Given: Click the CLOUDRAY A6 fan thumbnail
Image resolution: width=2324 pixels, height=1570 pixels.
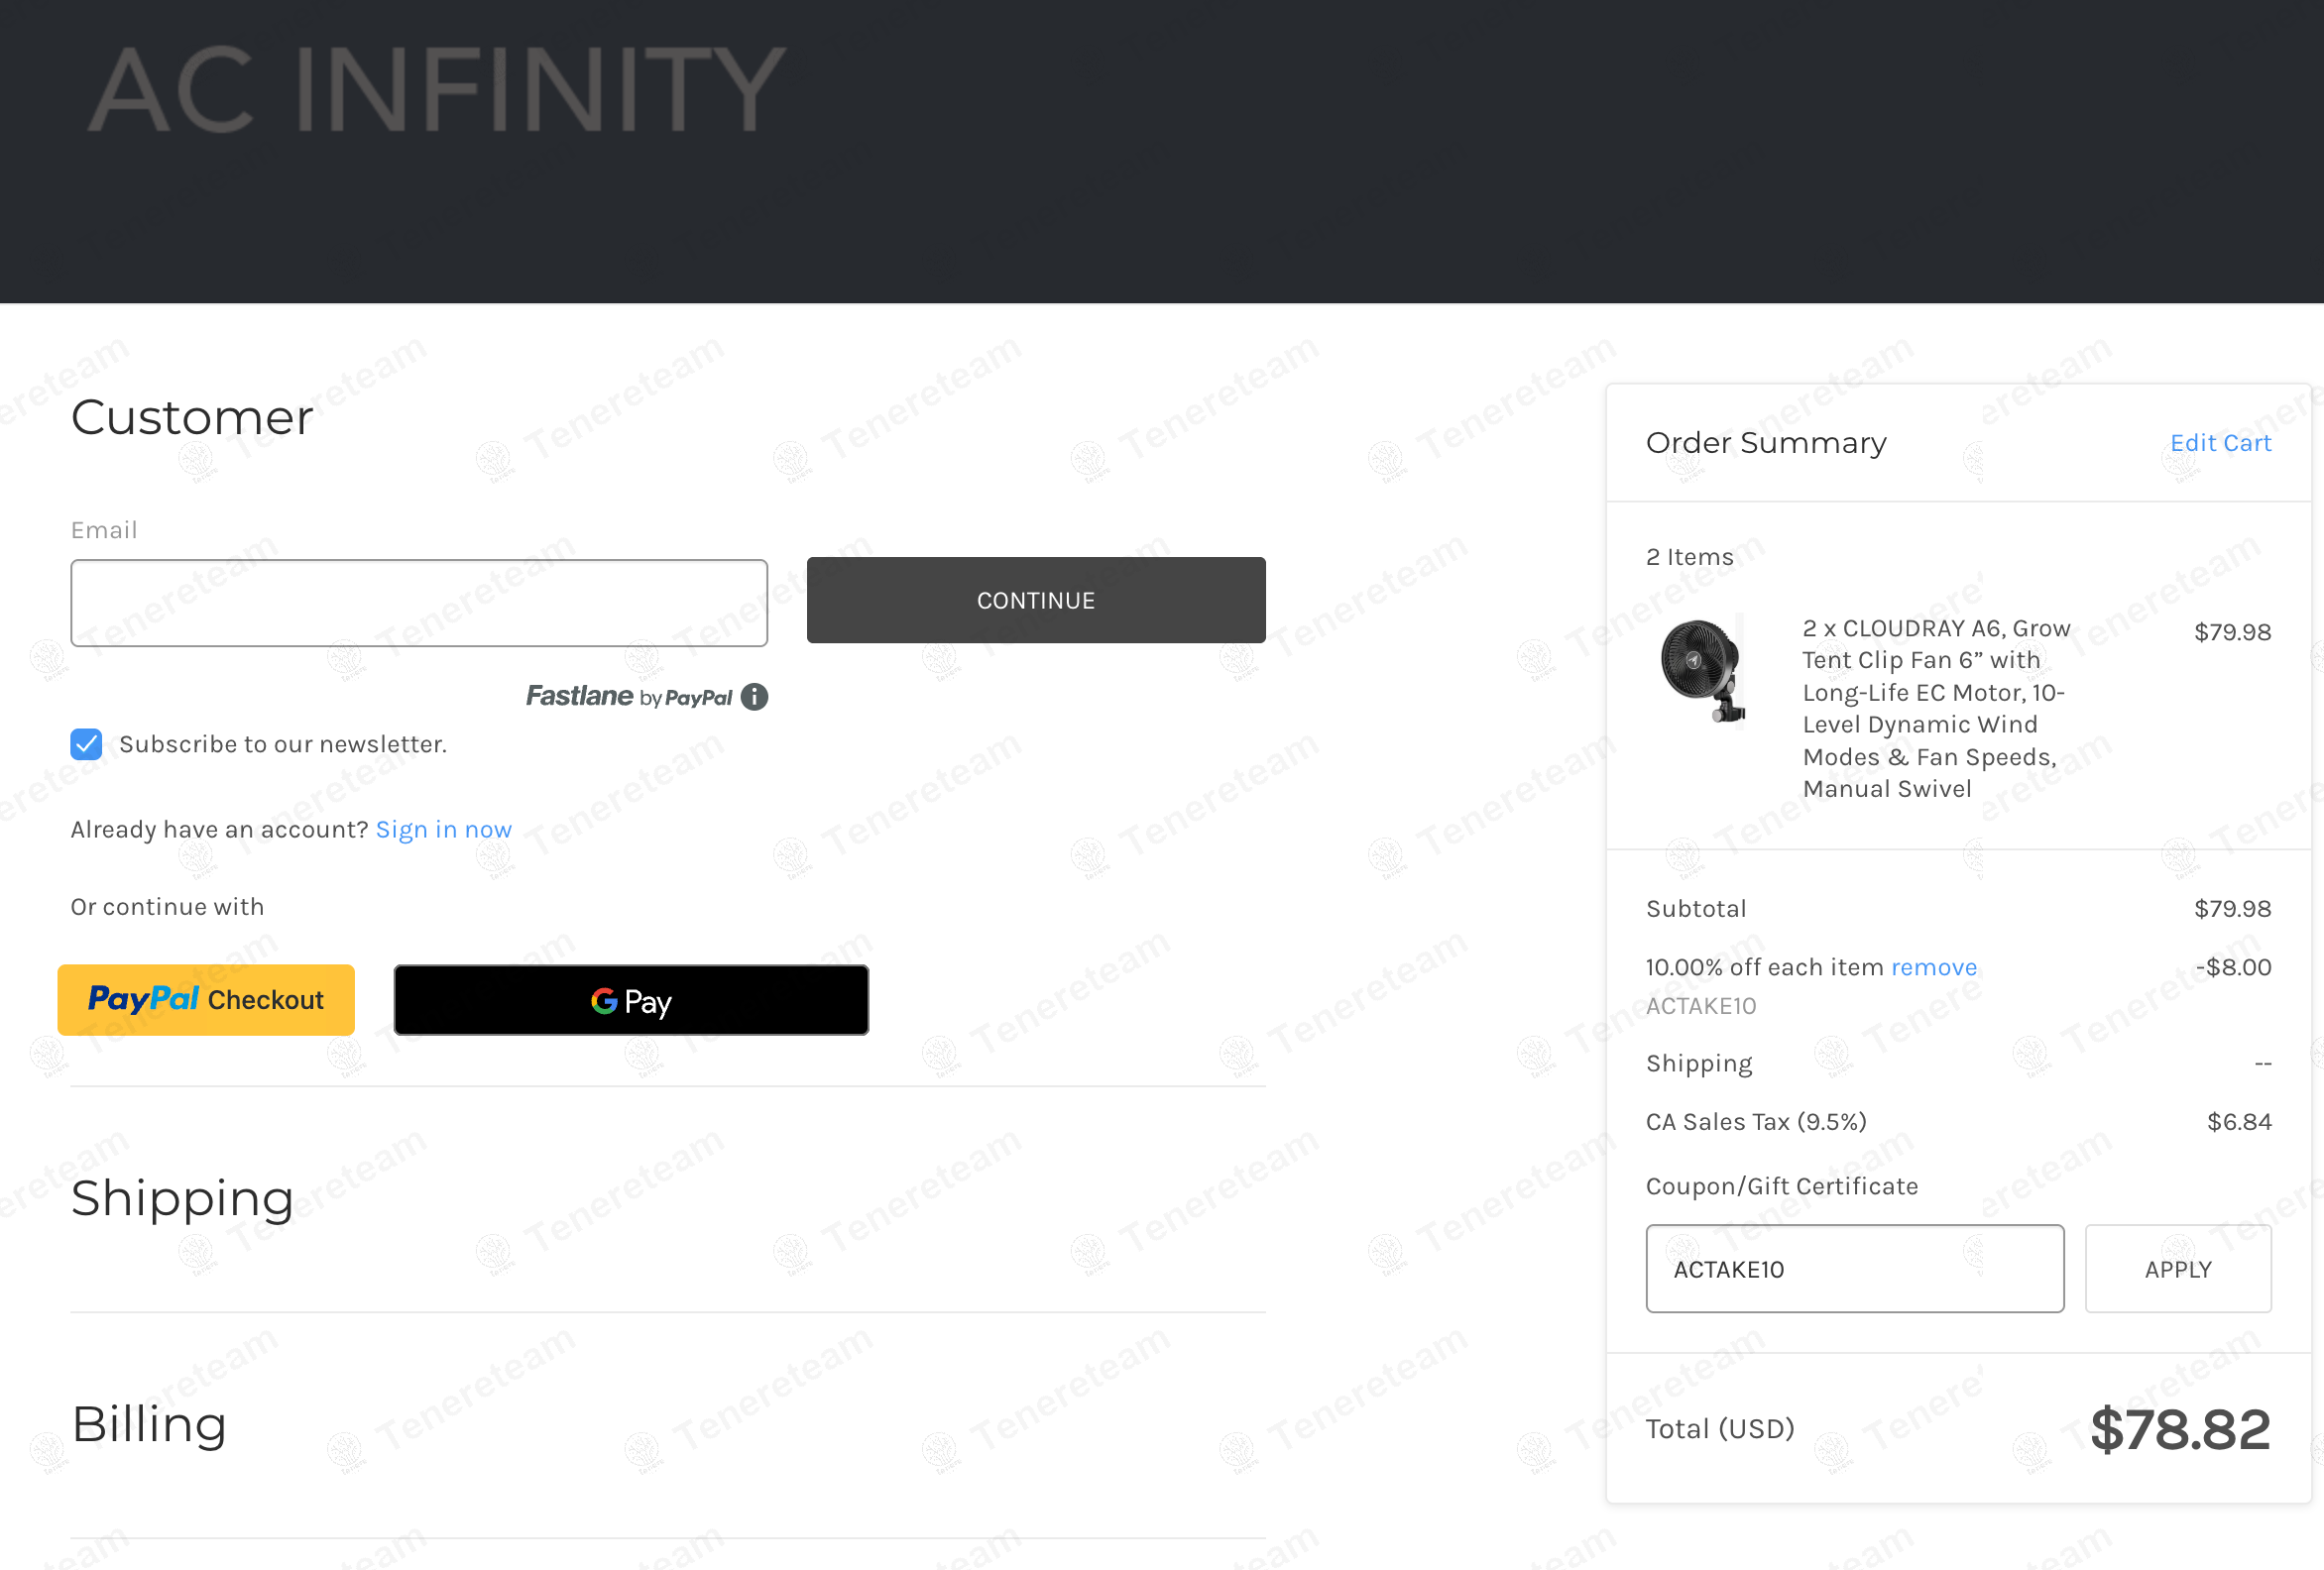Looking at the screenshot, I should pyautogui.click(x=1702, y=670).
